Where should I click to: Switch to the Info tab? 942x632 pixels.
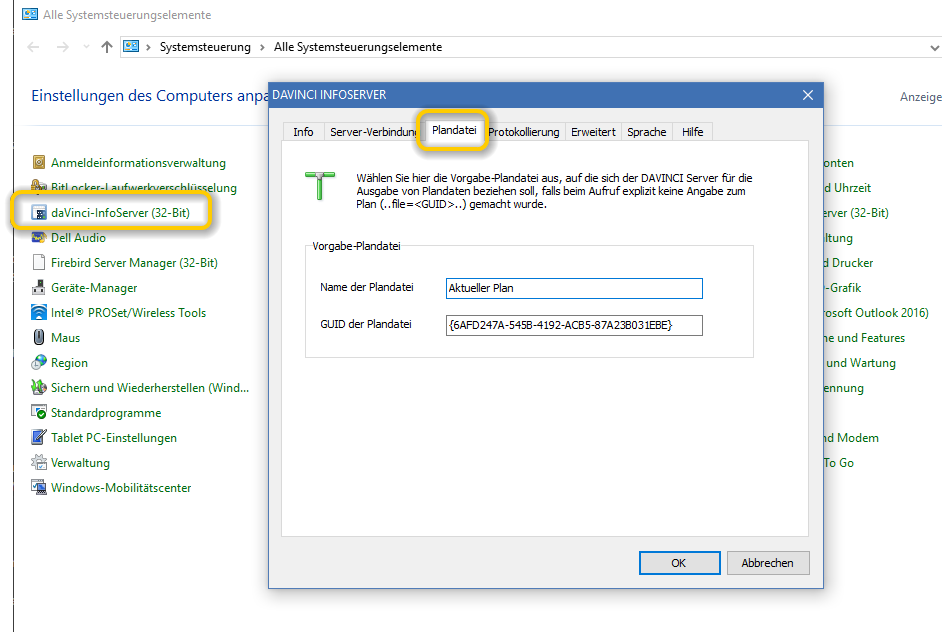(303, 132)
